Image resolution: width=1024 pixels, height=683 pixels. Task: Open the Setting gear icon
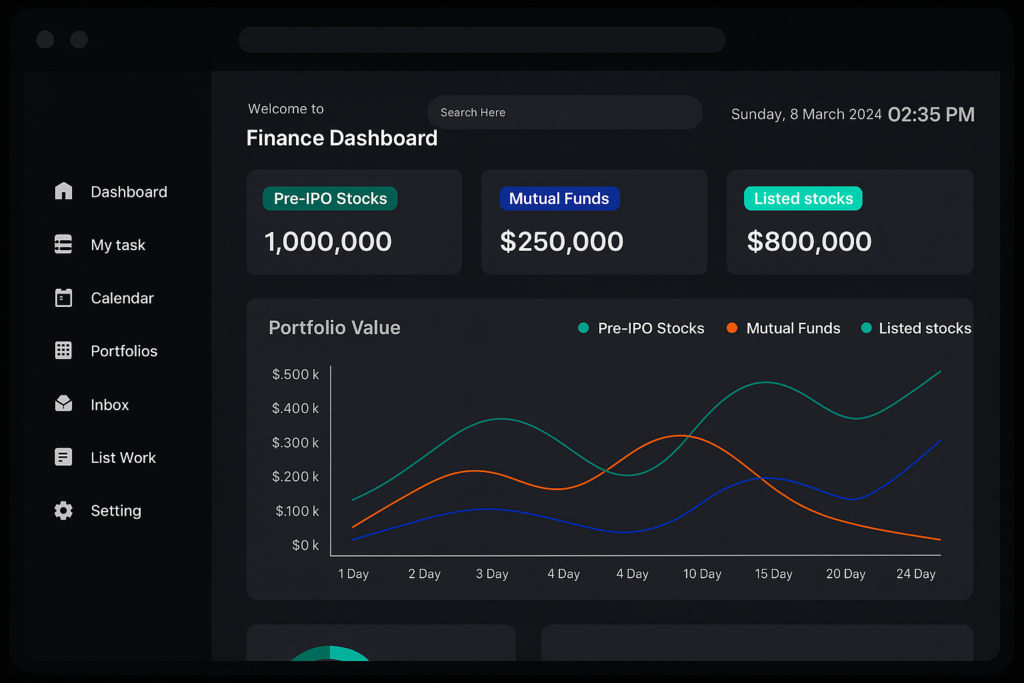click(x=64, y=511)
